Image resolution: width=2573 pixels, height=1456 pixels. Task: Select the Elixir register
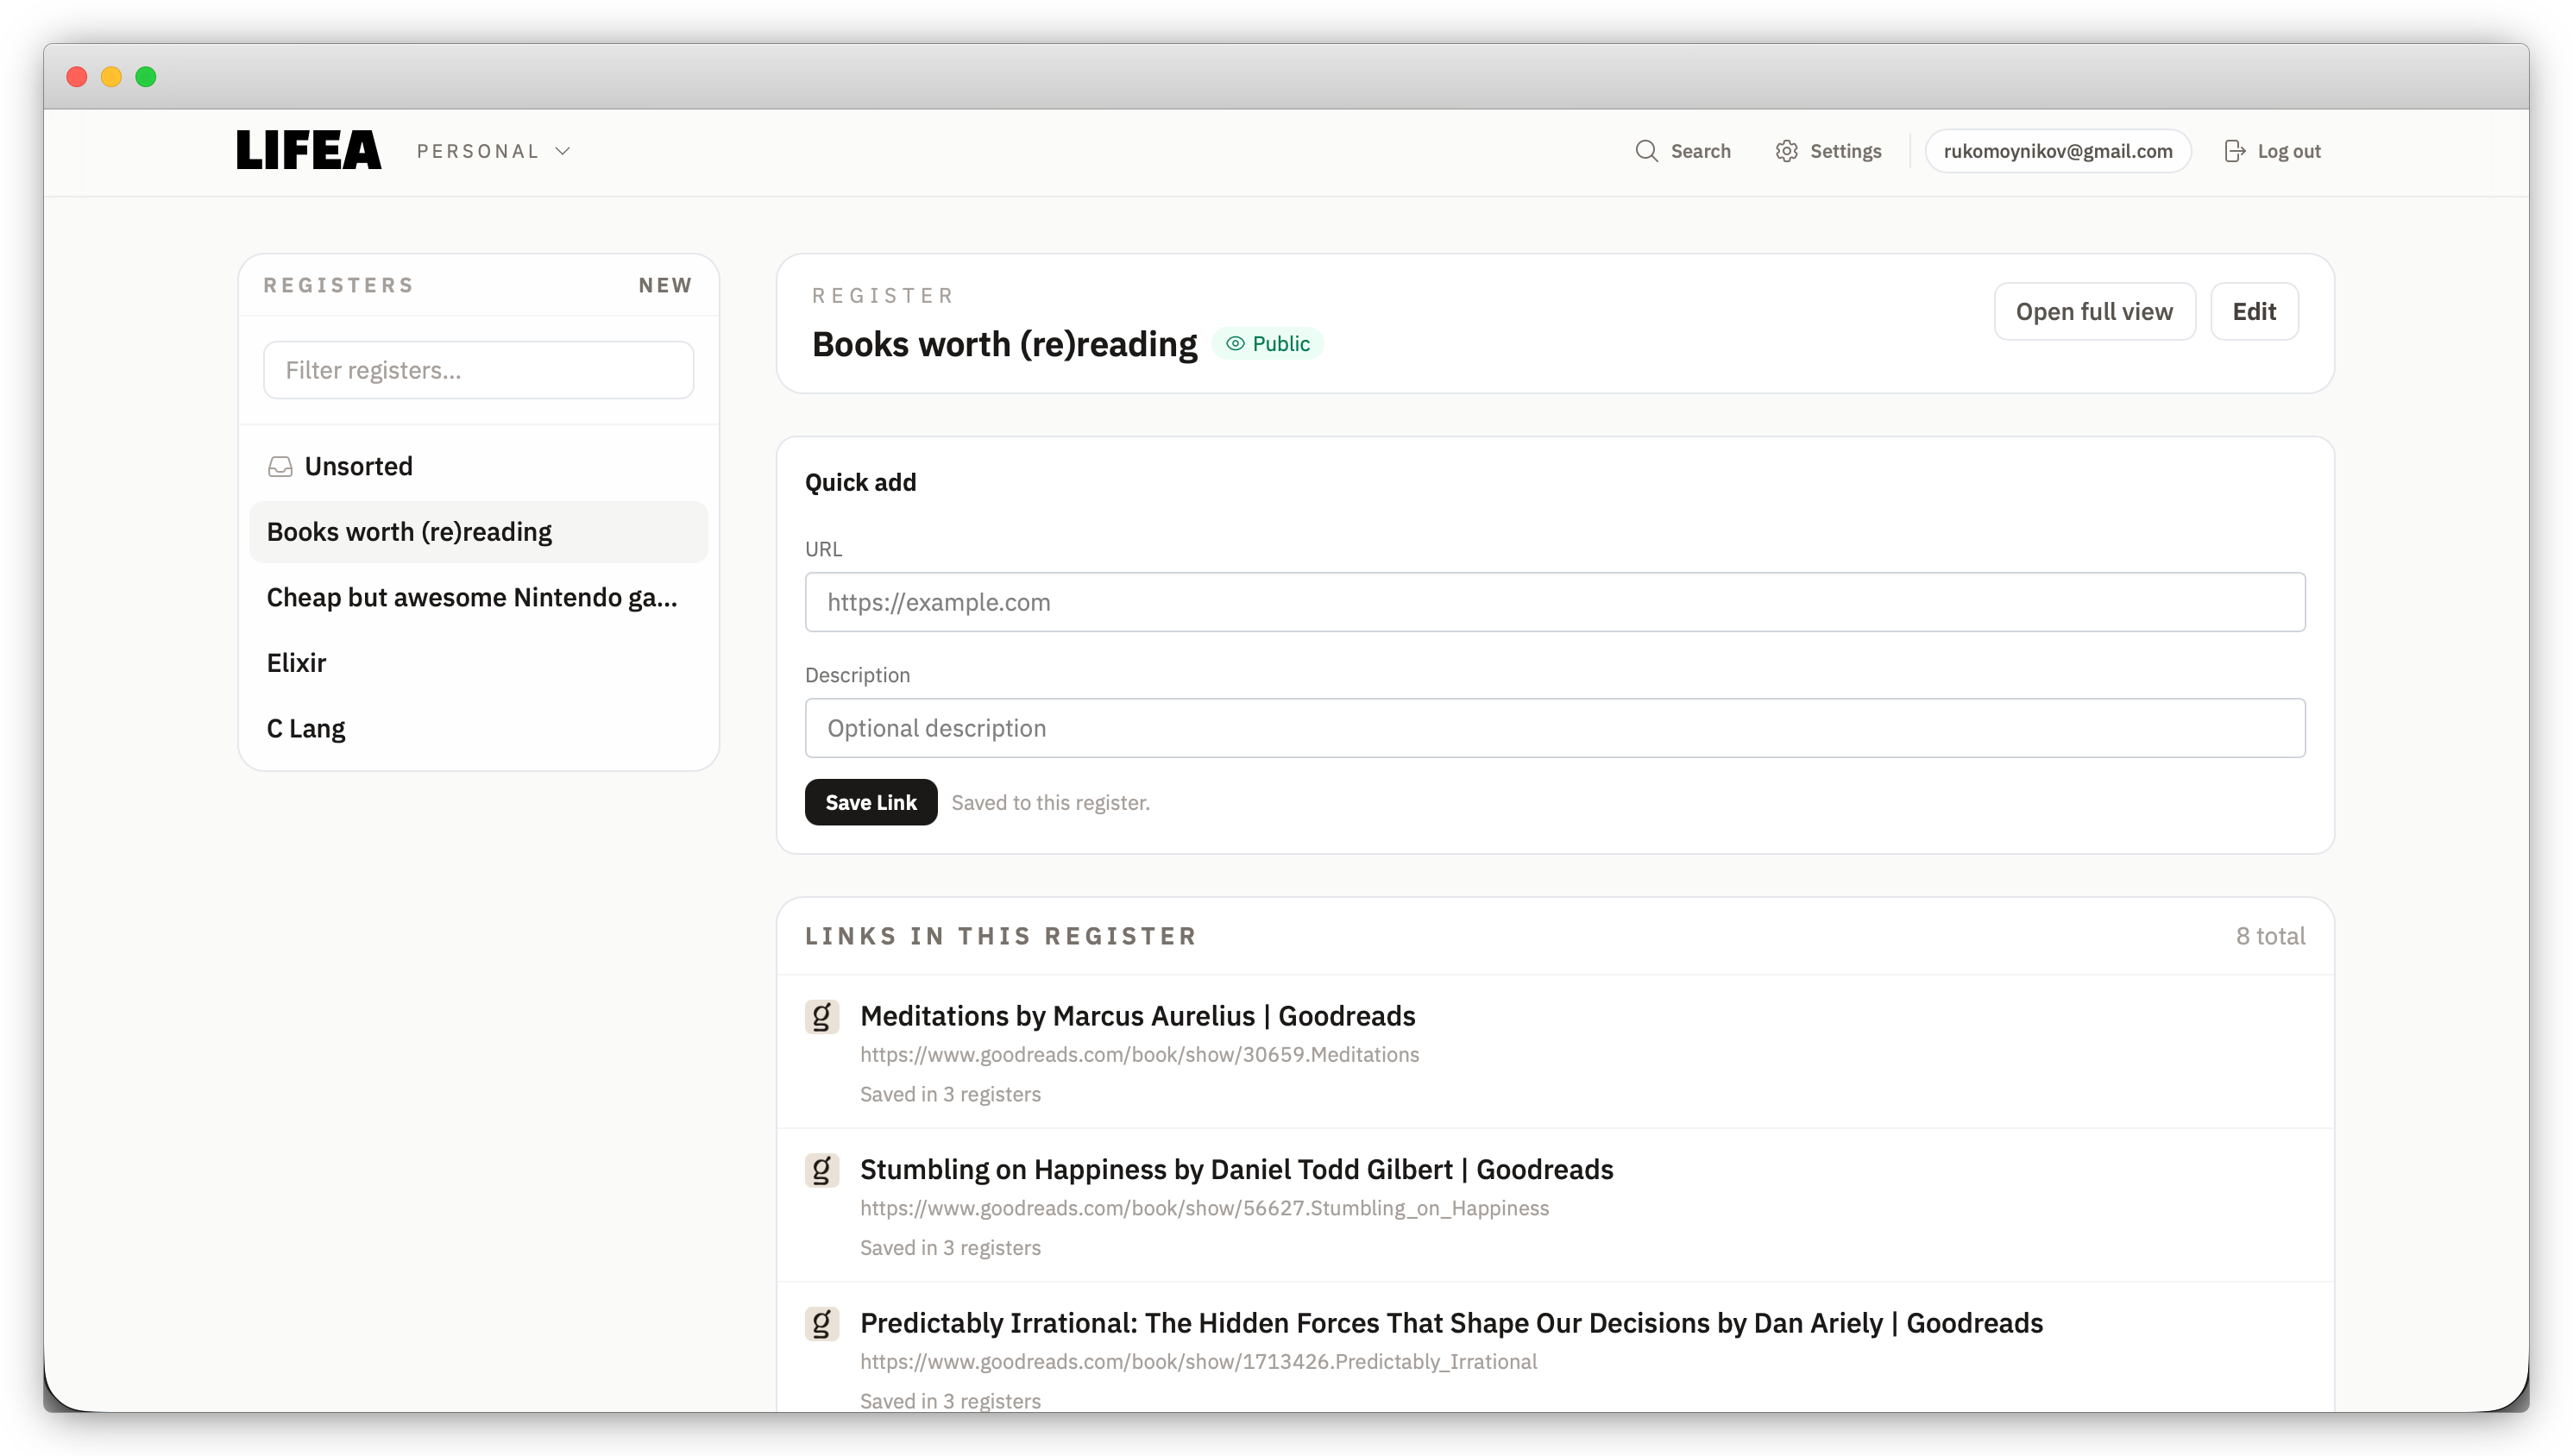click(296, 662)
